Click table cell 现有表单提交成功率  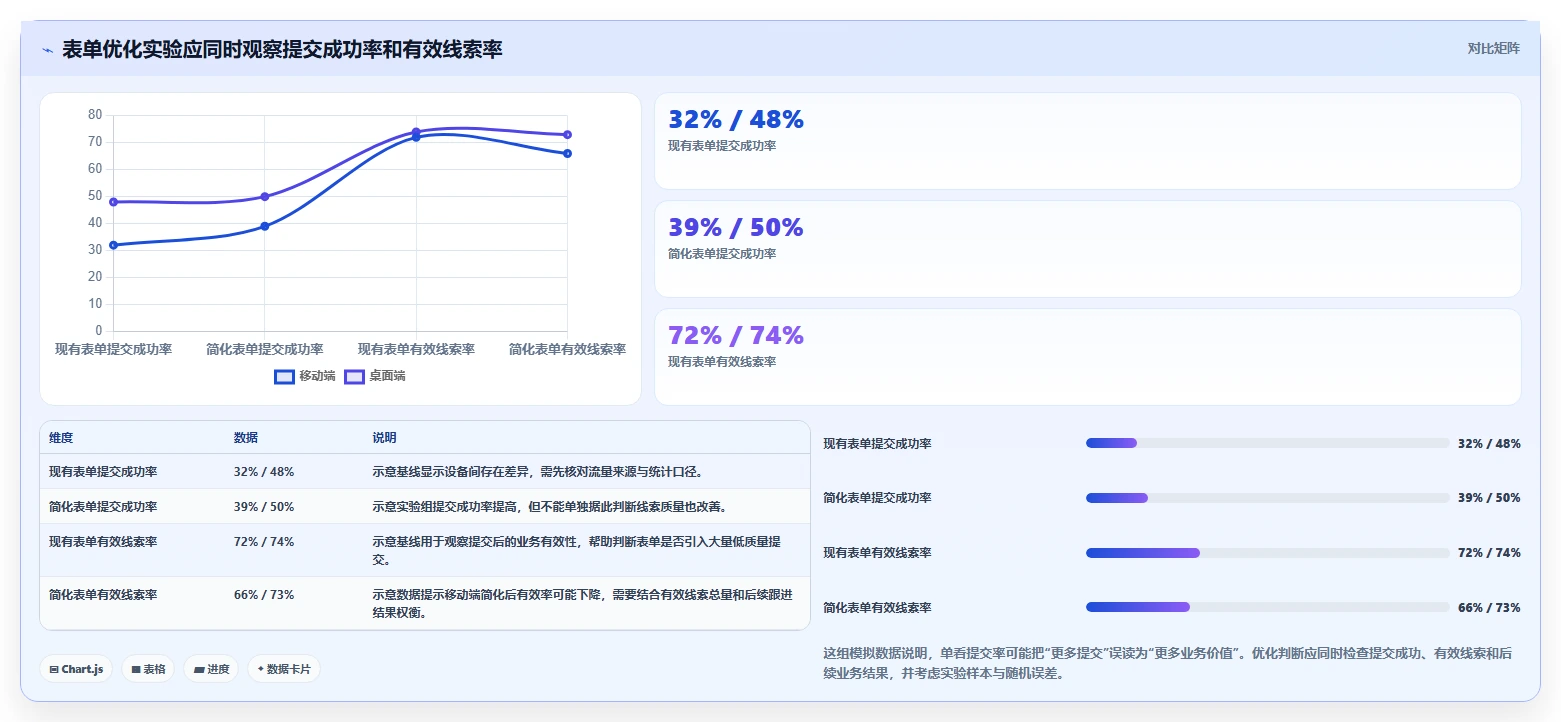tap(103, 472)
